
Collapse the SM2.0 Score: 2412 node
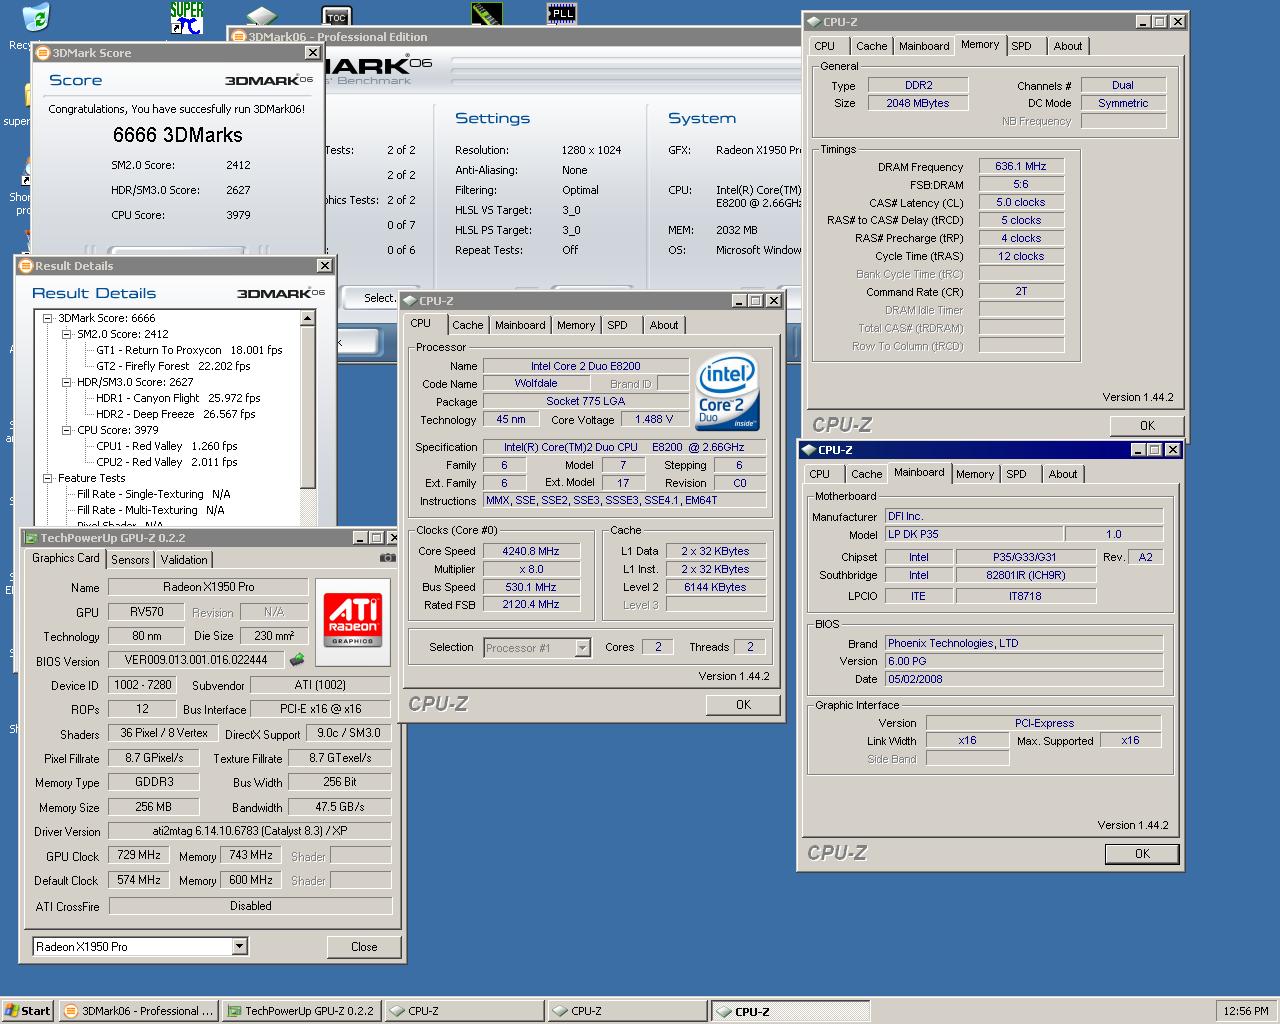66,334
